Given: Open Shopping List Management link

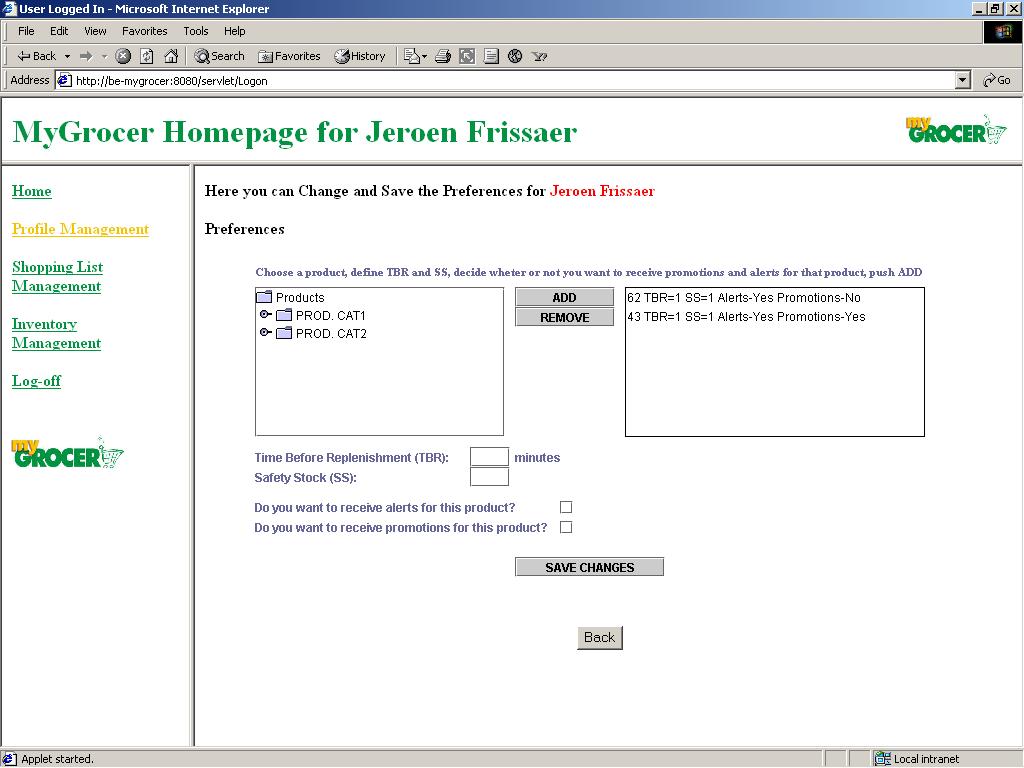Looking at the screenshot, I should point(57,276).
